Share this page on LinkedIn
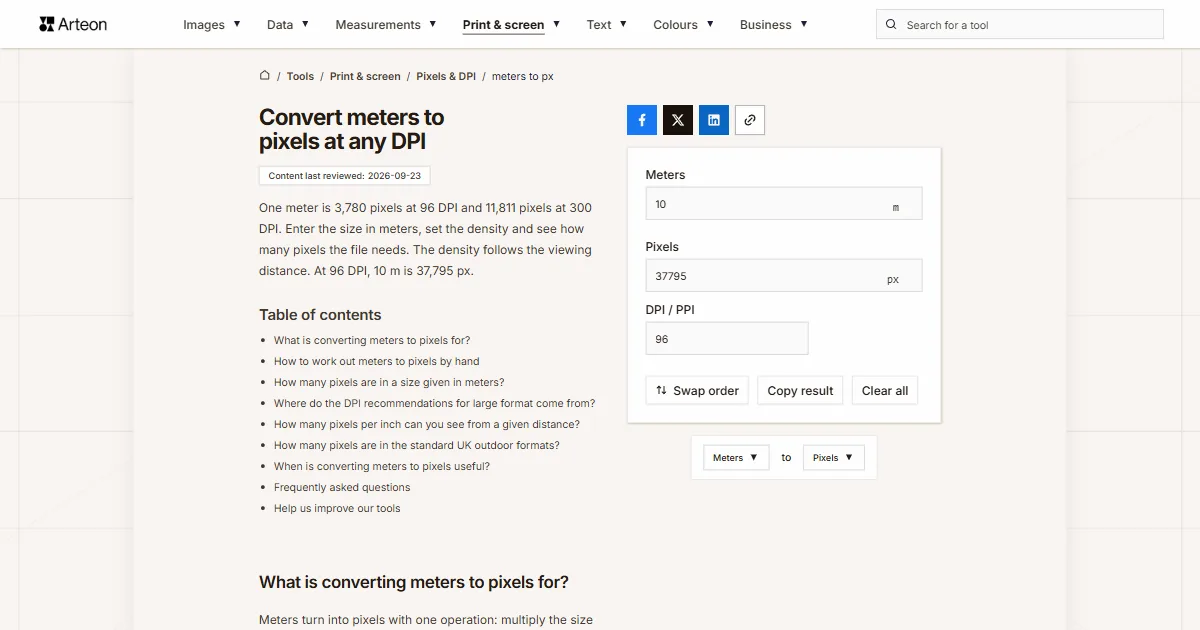Screen dimensions: 1200x630 [x=714, y=120]
